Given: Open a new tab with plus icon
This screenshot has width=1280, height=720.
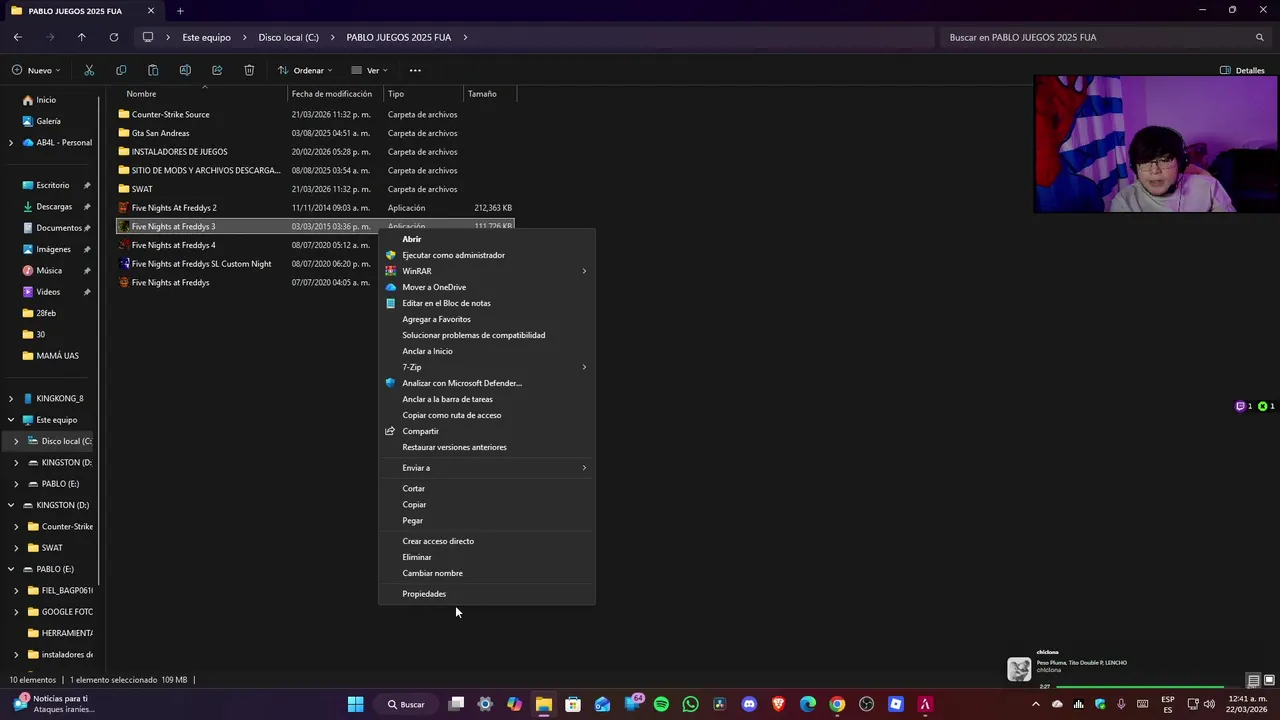Looking at the screenshot, I should point(180,11).
